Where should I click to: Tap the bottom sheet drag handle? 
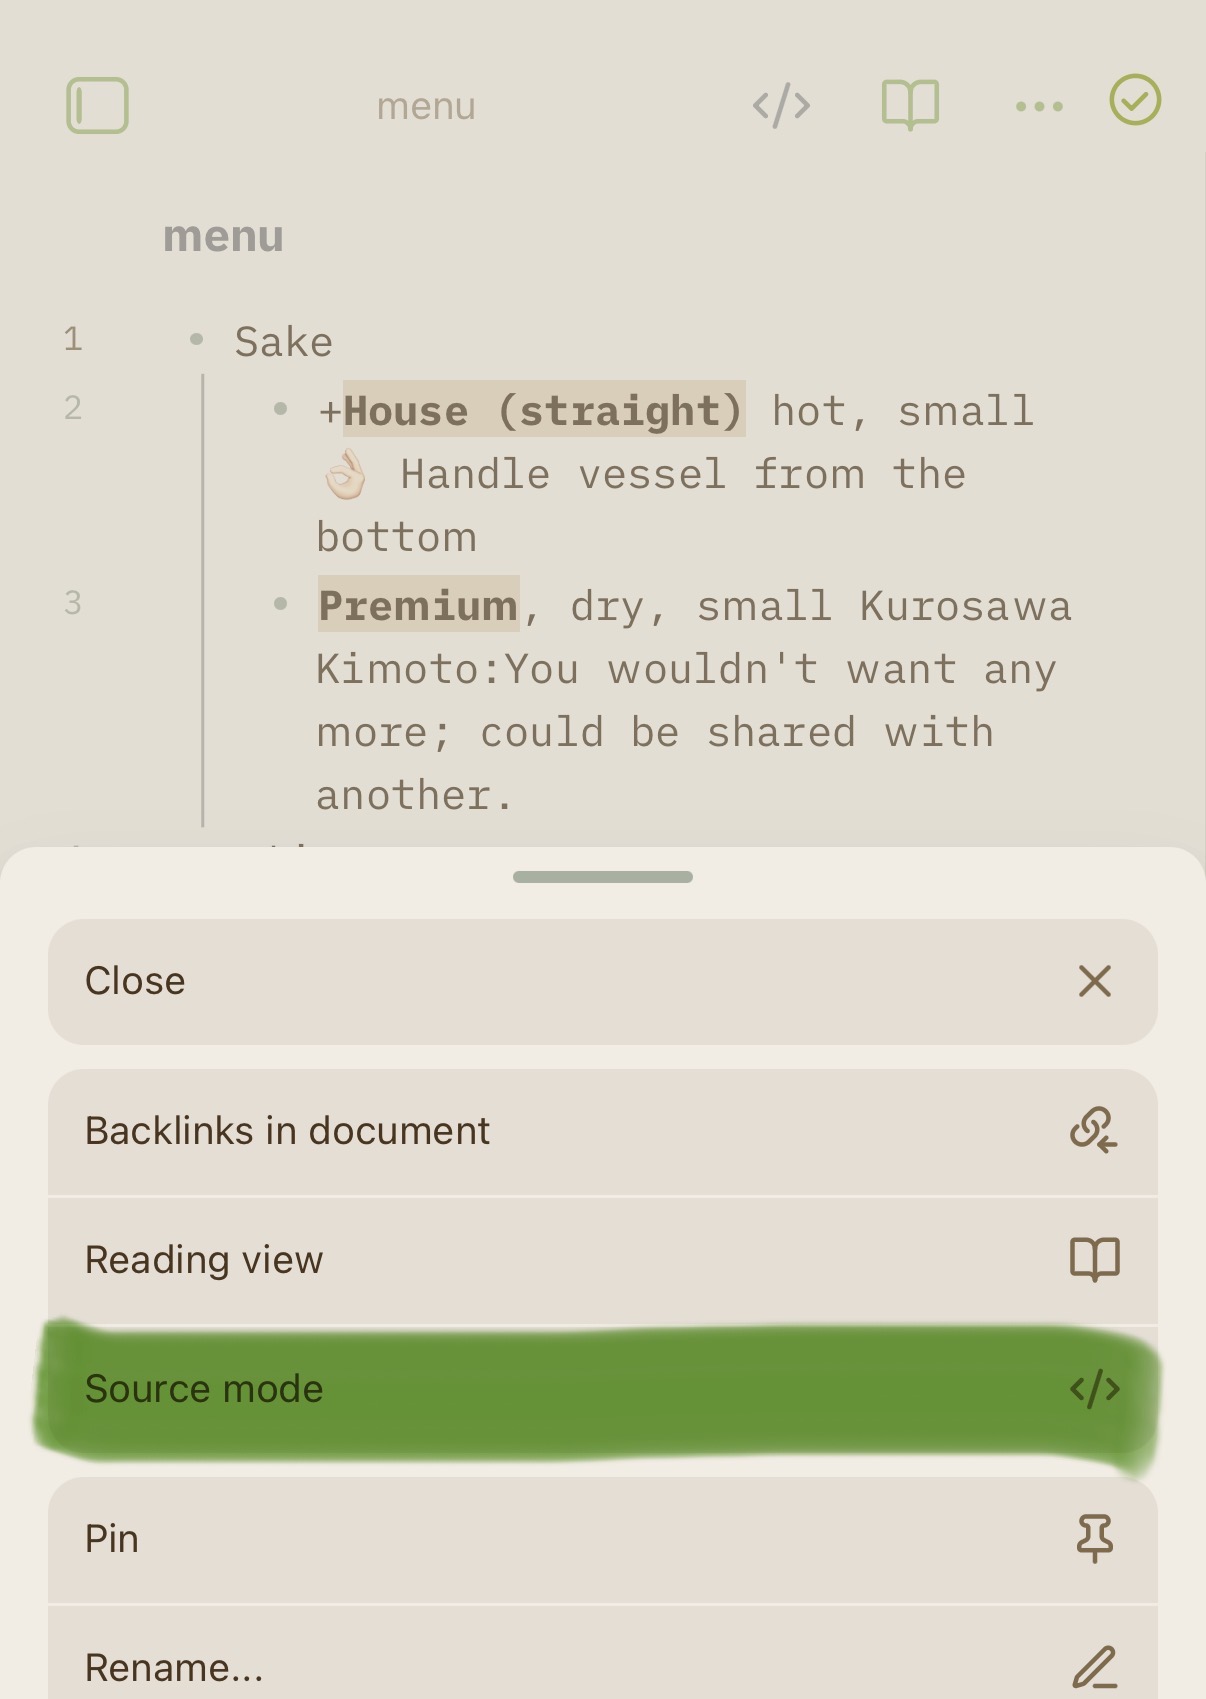pyautogui.click(x=602, y=877)
